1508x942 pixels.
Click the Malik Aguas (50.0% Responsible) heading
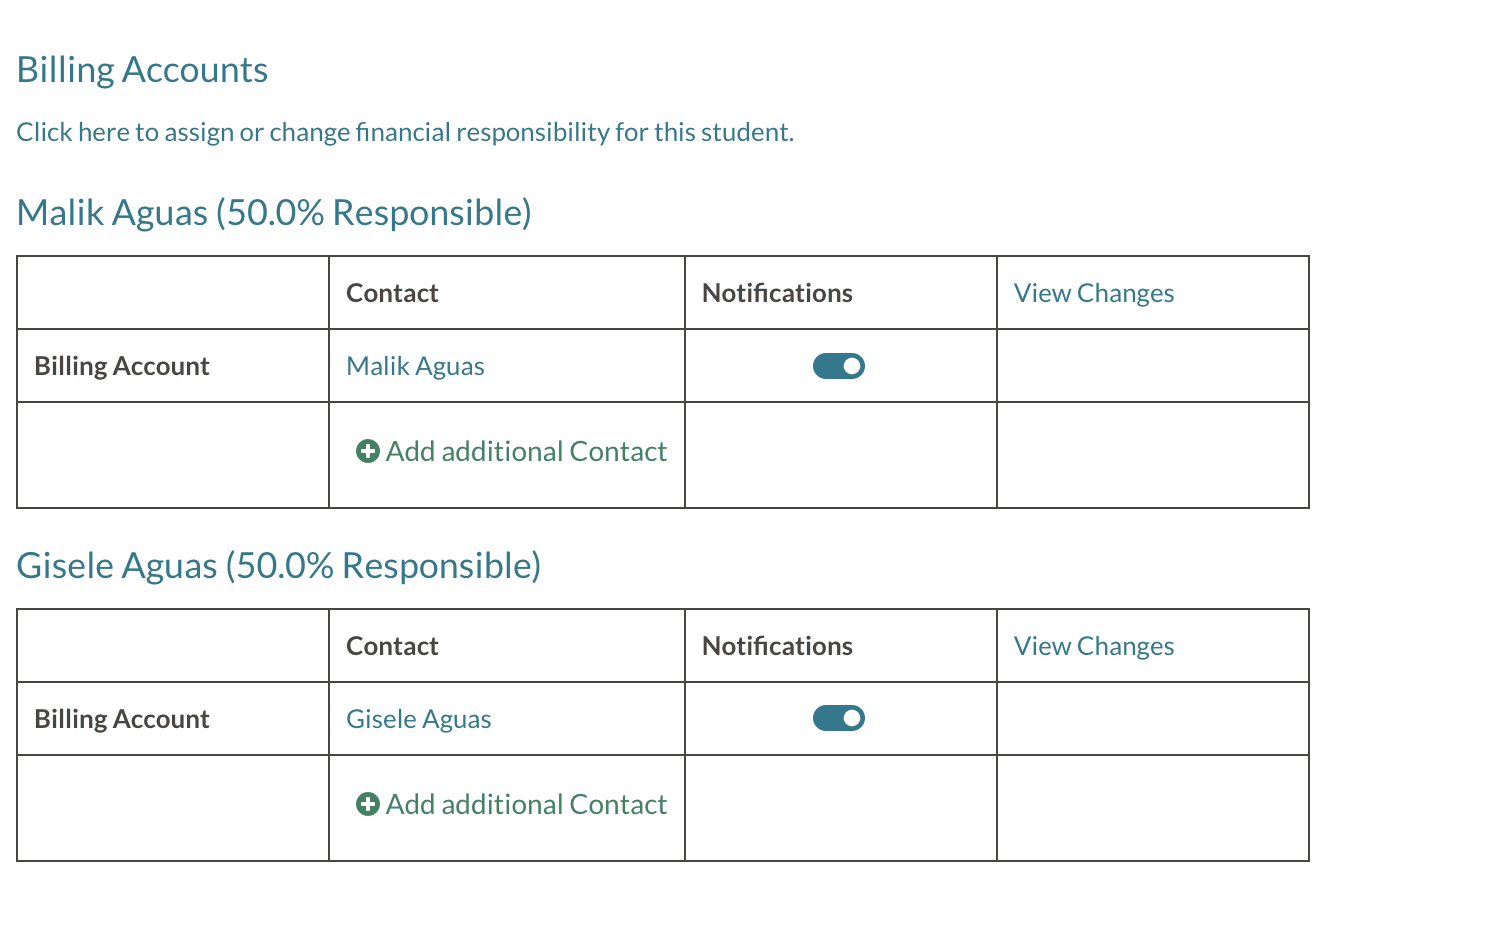(274, 213)
